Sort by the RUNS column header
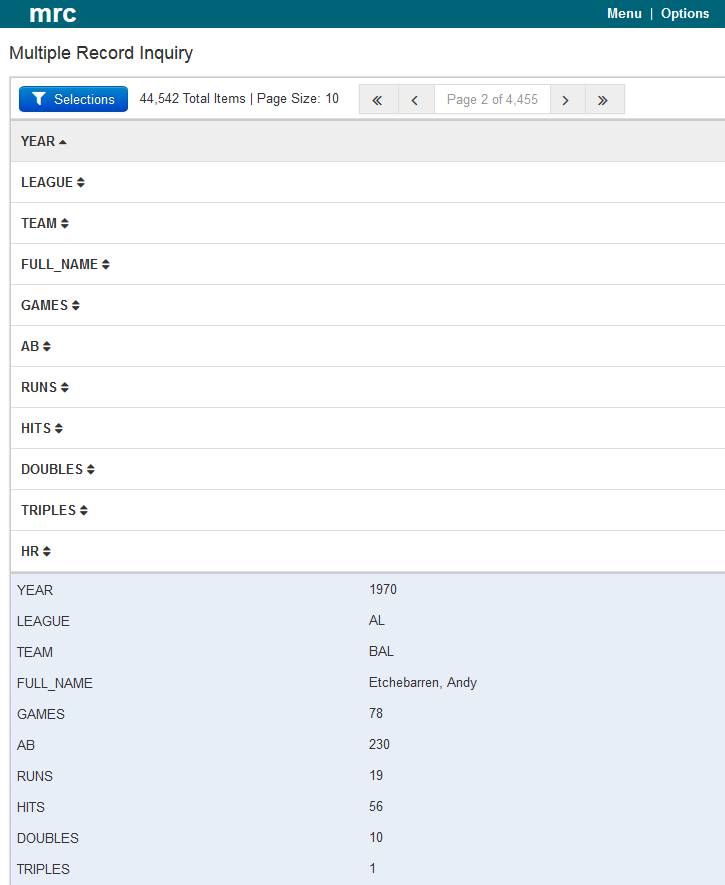 [45, 387]
